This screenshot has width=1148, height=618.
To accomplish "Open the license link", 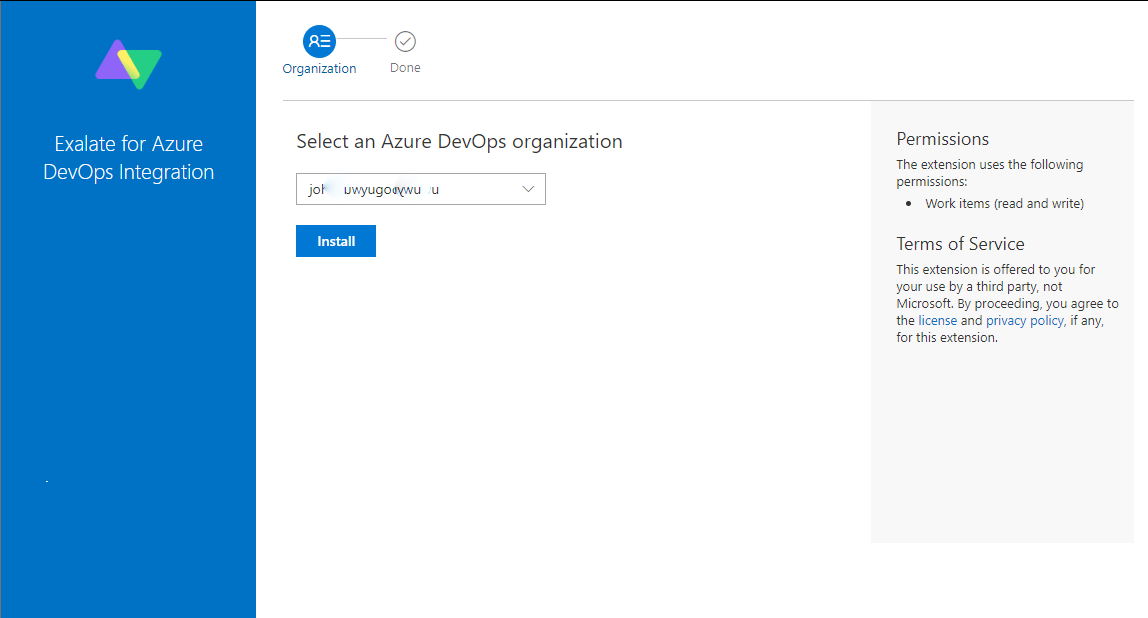I will tap(937, 321).
